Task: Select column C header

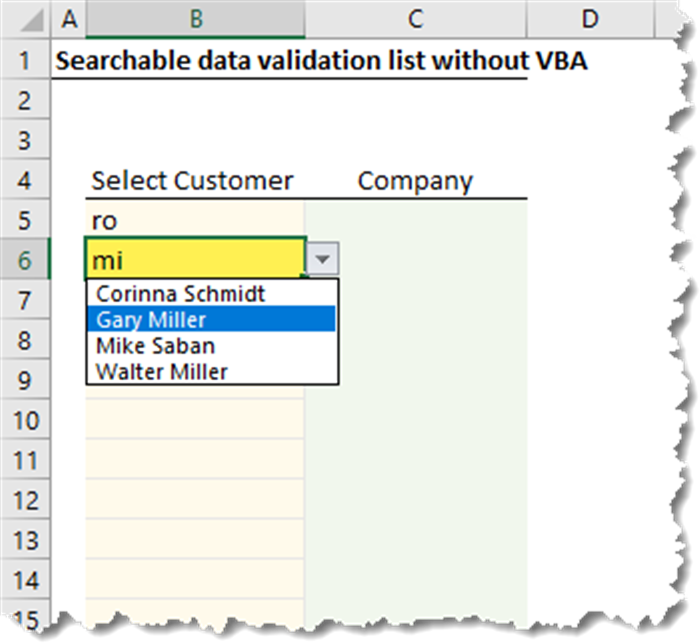Action: pyautogui.click(x=415, y=18)
